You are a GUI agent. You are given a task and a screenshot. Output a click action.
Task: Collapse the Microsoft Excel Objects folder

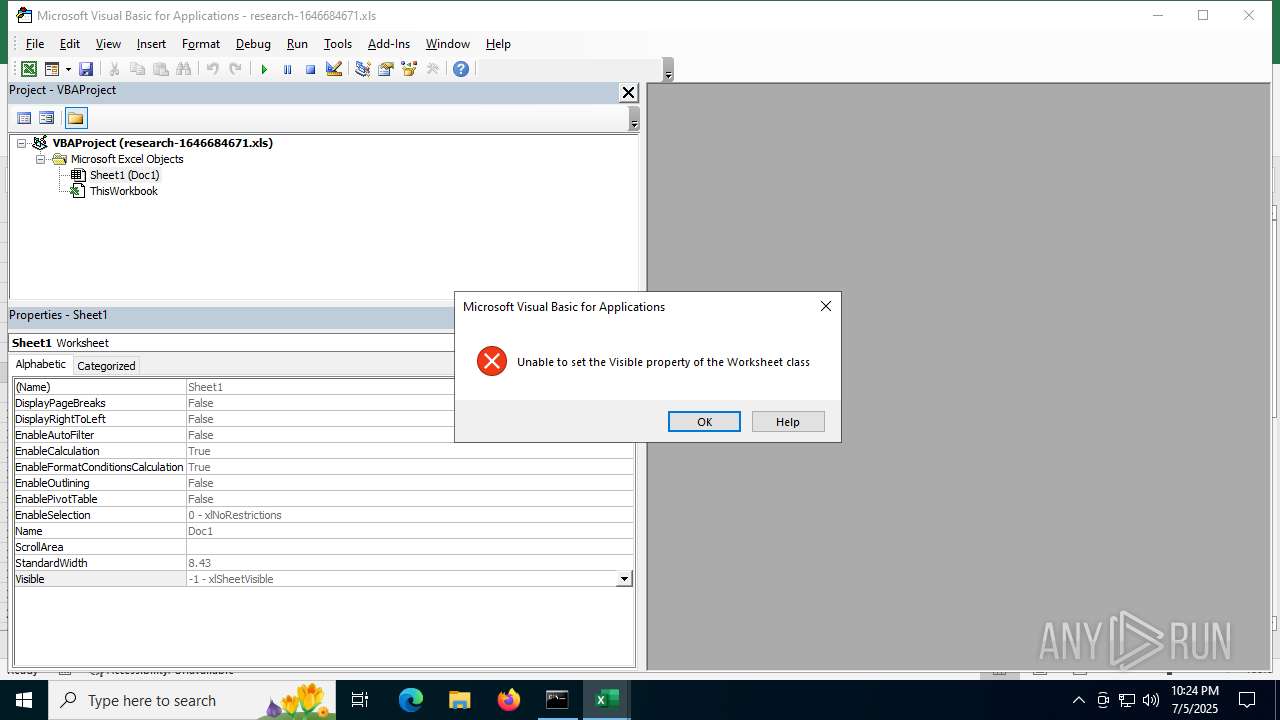click(x=41, y=159)
